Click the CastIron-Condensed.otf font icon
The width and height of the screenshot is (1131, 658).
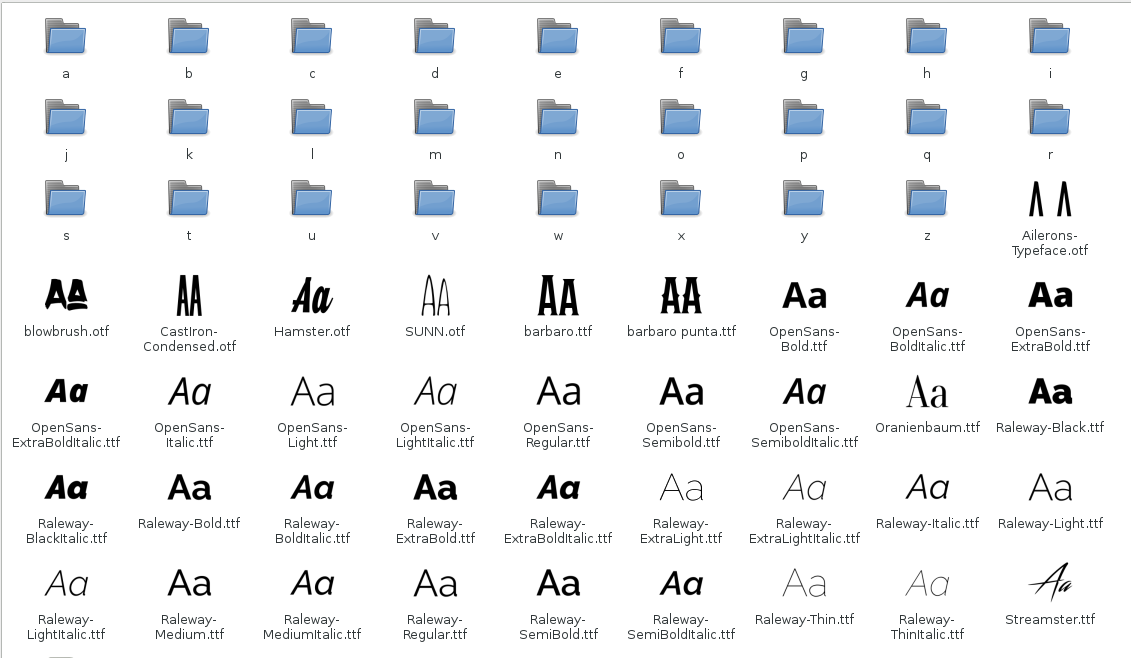pyautogui.click(x=189, y=295)
